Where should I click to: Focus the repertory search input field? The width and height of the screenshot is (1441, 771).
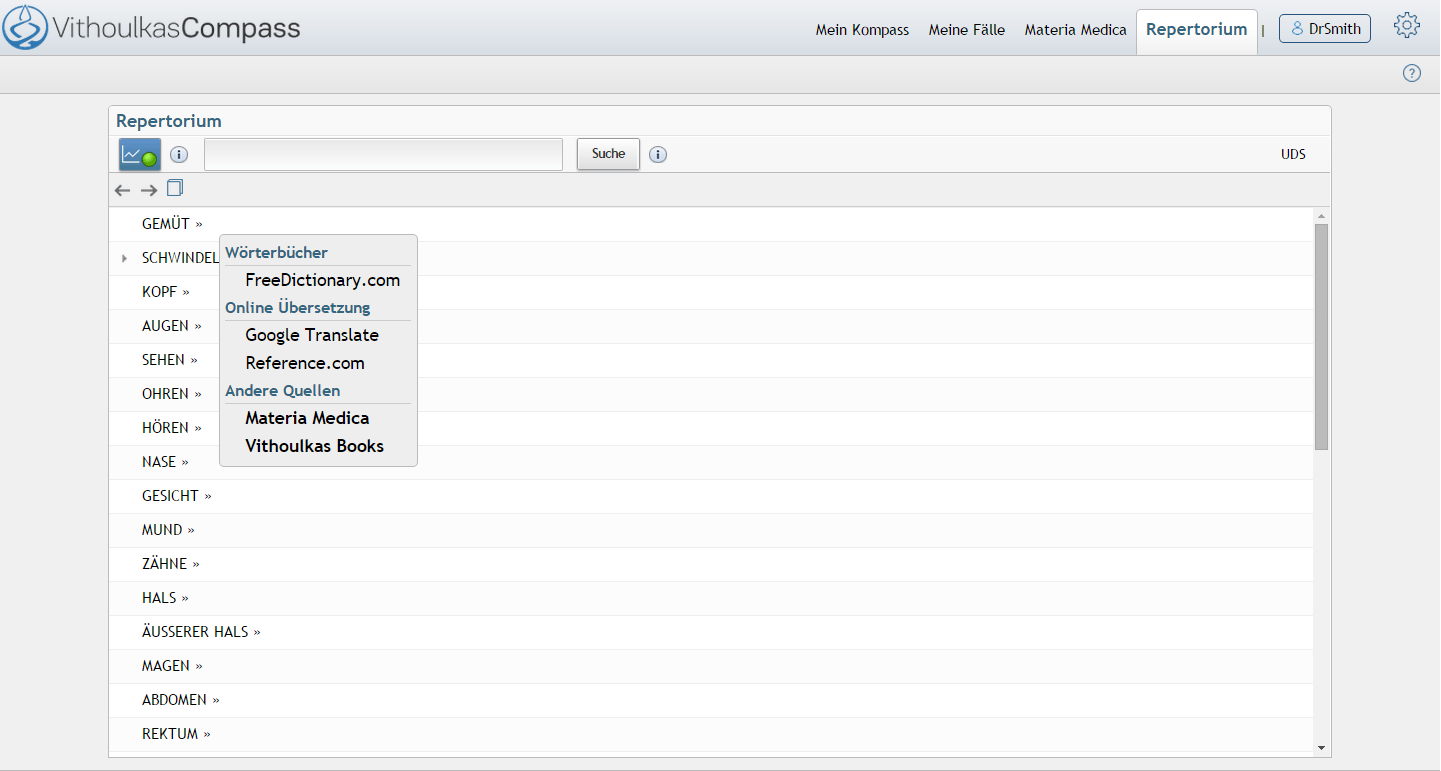[x=384, y=154]
